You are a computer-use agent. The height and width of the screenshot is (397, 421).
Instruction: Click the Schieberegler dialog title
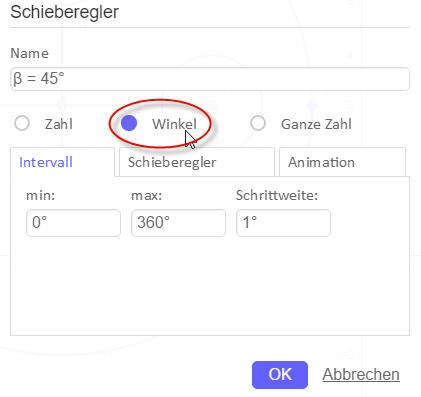64,12
